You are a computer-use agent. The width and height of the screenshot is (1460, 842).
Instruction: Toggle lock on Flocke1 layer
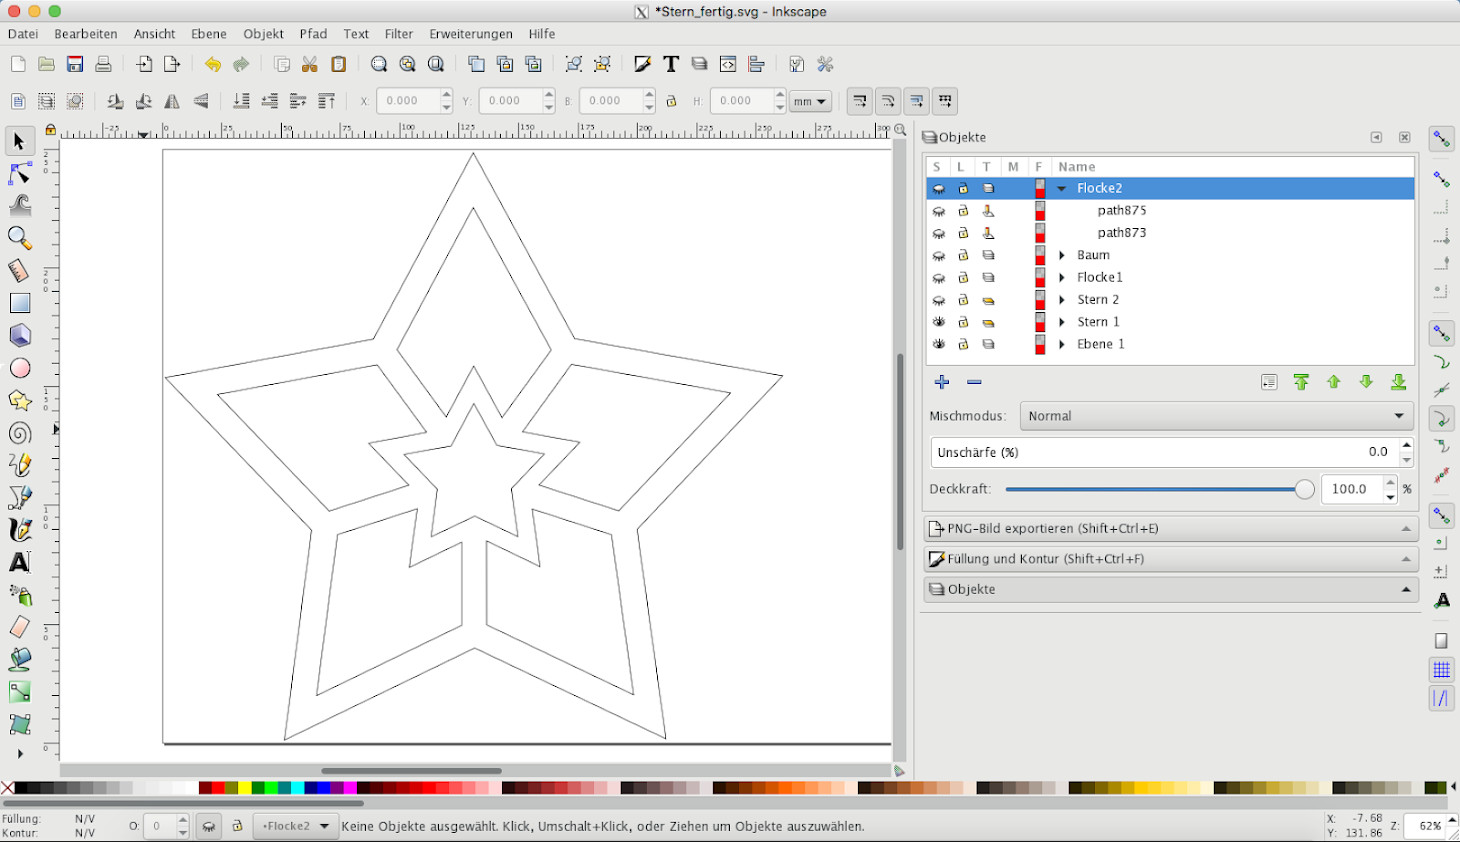963,277
